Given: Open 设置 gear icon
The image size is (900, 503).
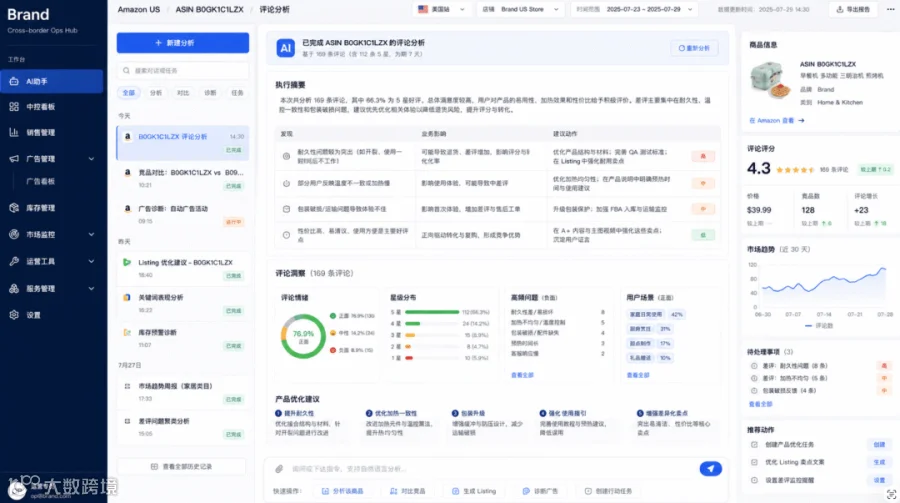Looking at the screenshot, I should (14, 315).
